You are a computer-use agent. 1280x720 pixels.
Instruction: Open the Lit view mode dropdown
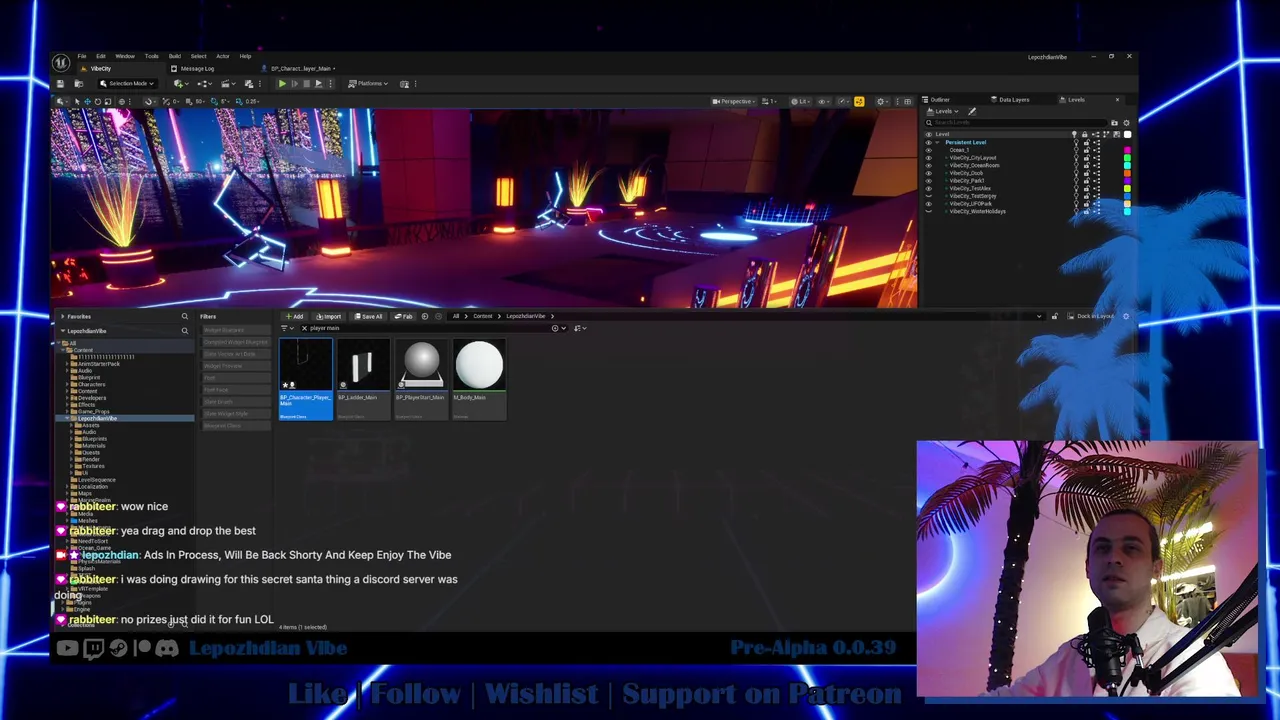click(802, 102)
